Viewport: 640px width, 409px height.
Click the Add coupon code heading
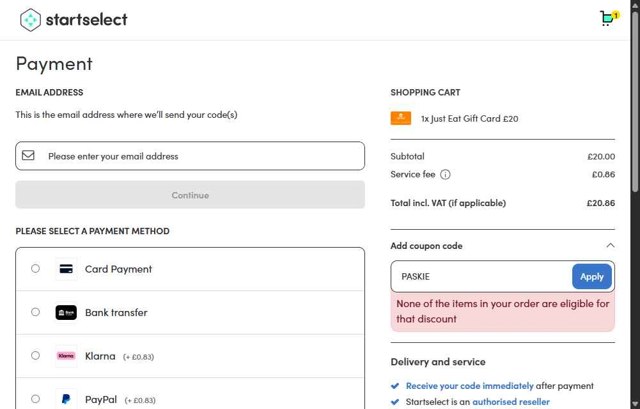427,246
